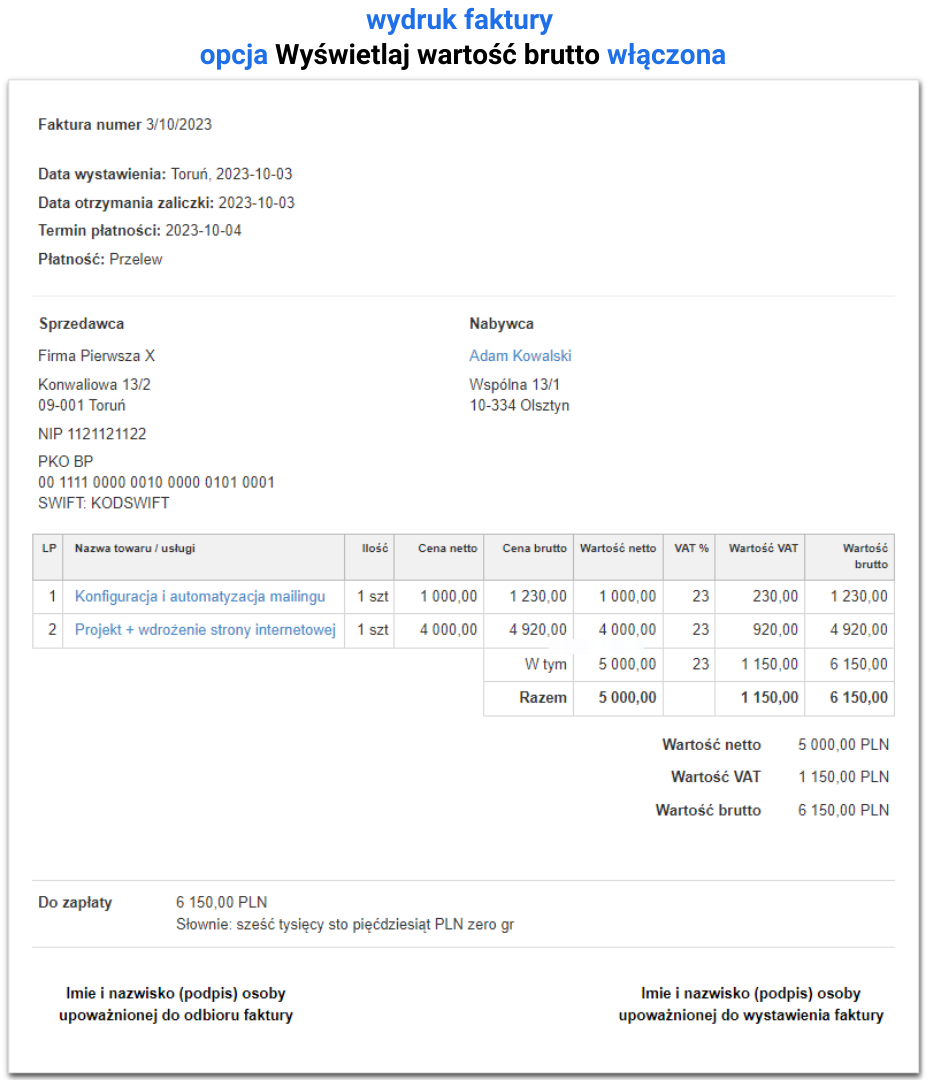The height and width of the screenshot is (1080, 929).
Task: Click the VAT % column header
Action: pos(691,548)
